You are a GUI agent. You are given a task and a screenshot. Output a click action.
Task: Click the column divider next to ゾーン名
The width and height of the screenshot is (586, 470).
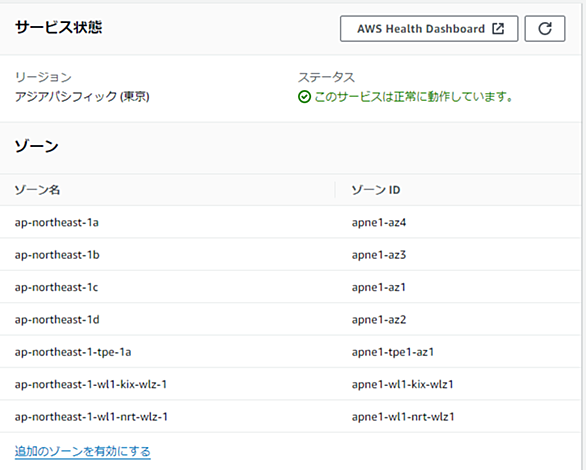point(335,190)
